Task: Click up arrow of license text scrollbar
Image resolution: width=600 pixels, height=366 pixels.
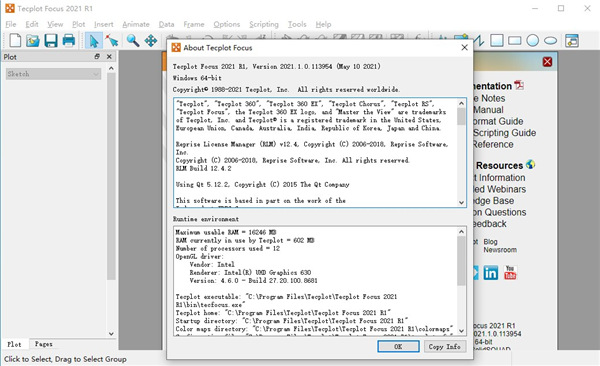Action: (461, 103)
